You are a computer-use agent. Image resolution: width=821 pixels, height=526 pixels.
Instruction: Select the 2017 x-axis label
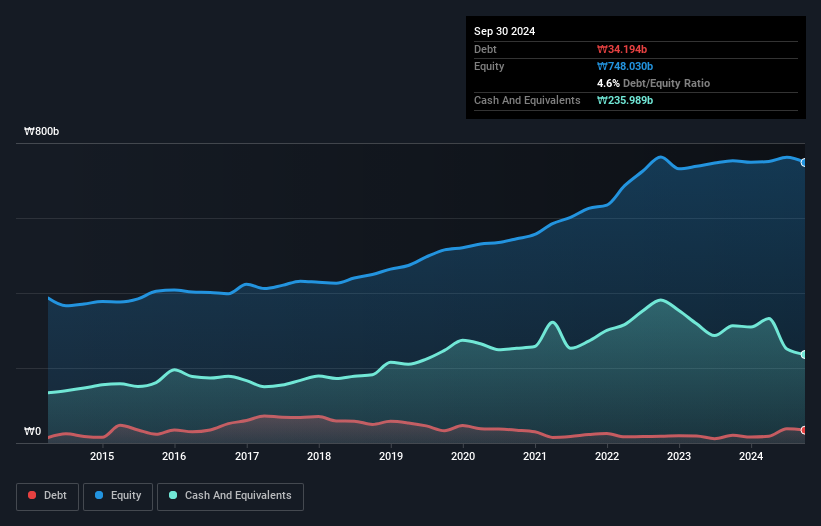(247, 456)
